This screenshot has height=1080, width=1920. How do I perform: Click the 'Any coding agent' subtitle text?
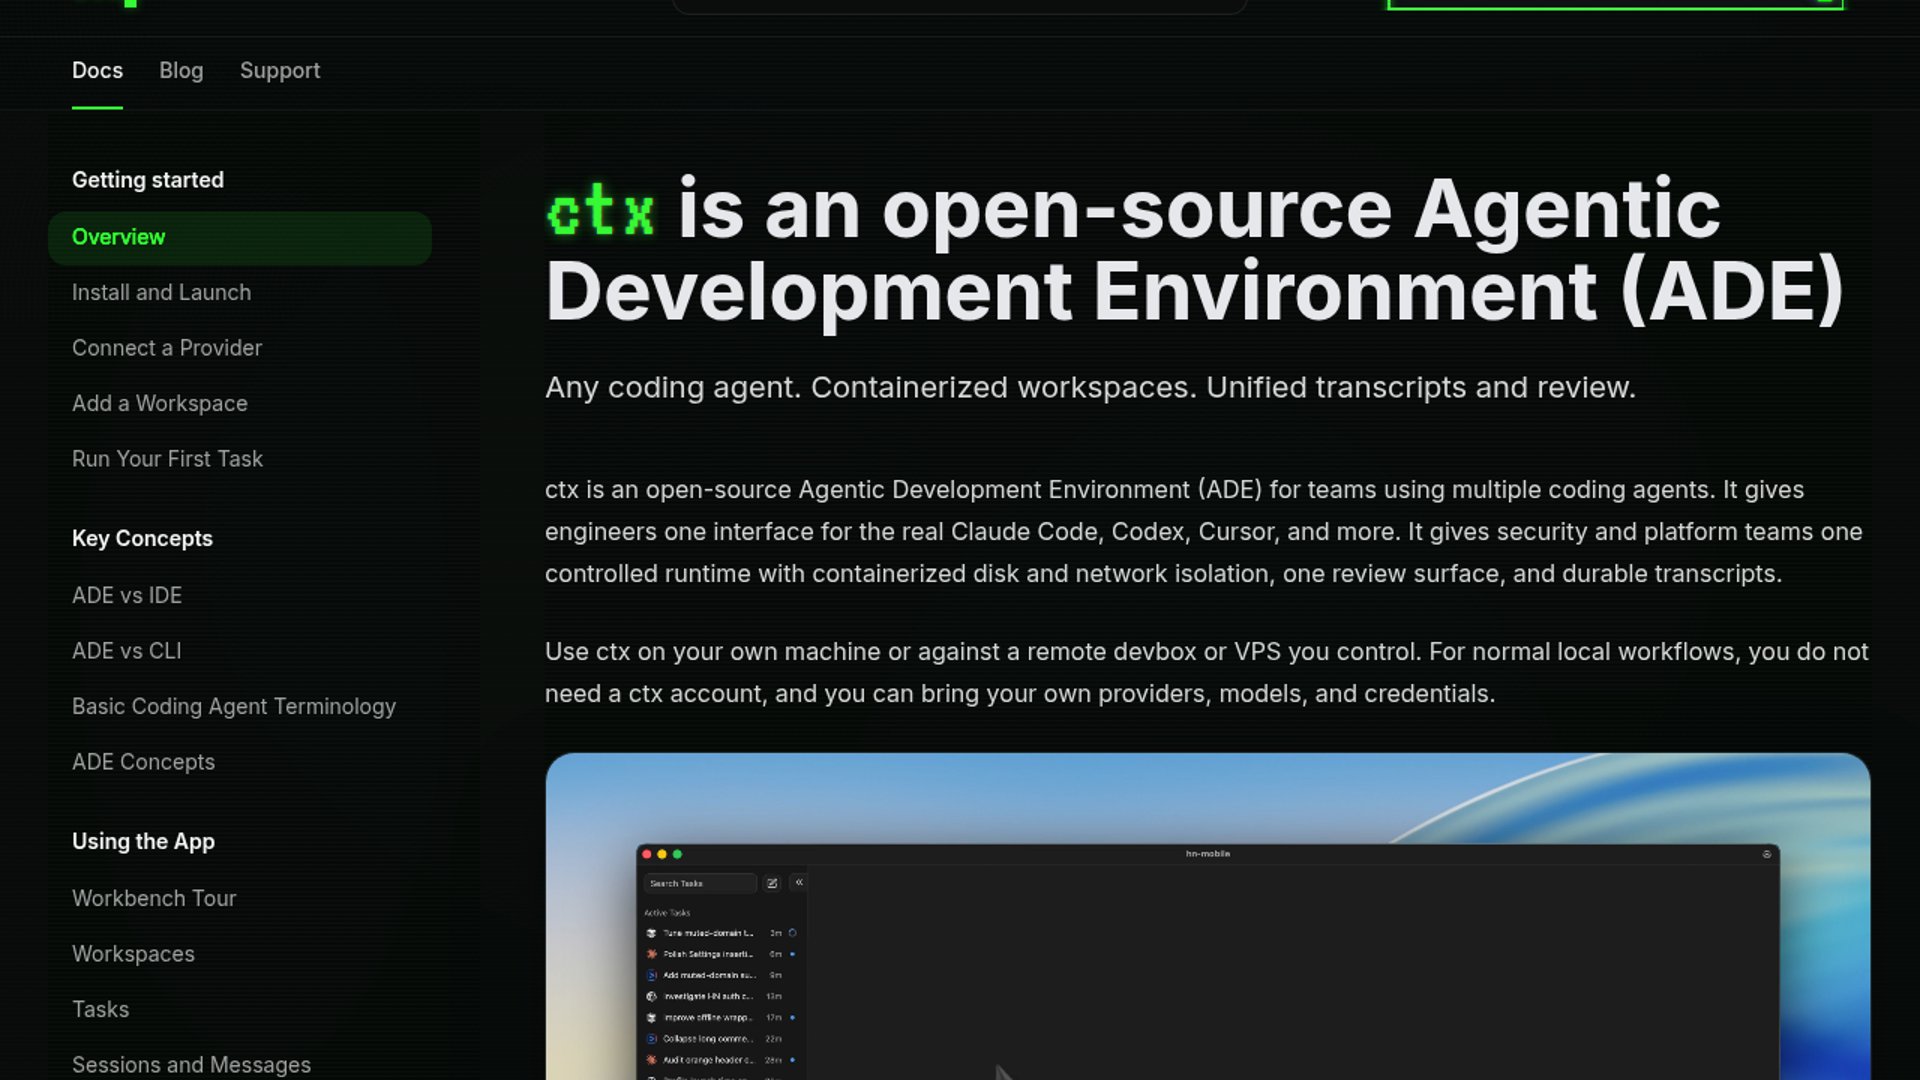click(x=1090, y=388)
